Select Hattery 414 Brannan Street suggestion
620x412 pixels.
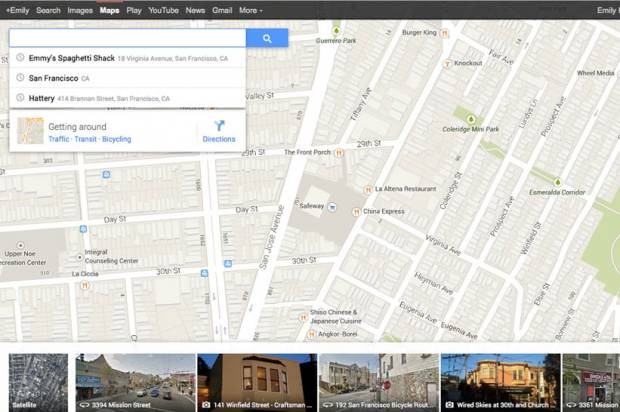point(127,98)
